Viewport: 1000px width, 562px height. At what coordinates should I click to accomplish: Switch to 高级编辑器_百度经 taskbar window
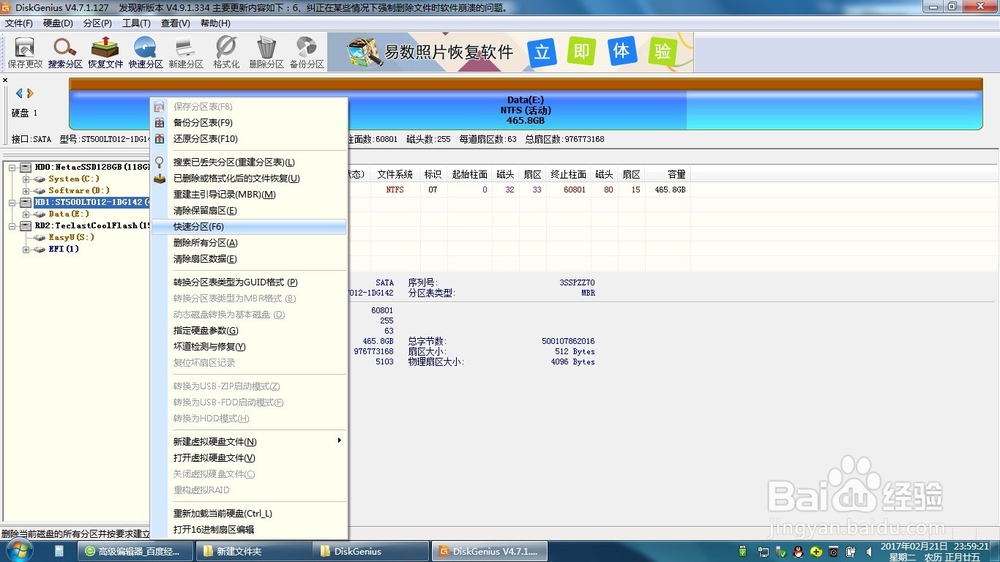136,551
